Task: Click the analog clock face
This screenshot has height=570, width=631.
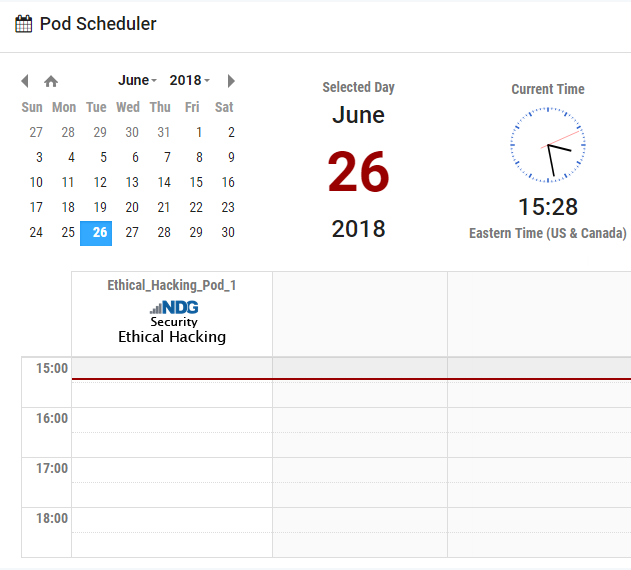Action: pyautogui.click(x=547, y=146)
